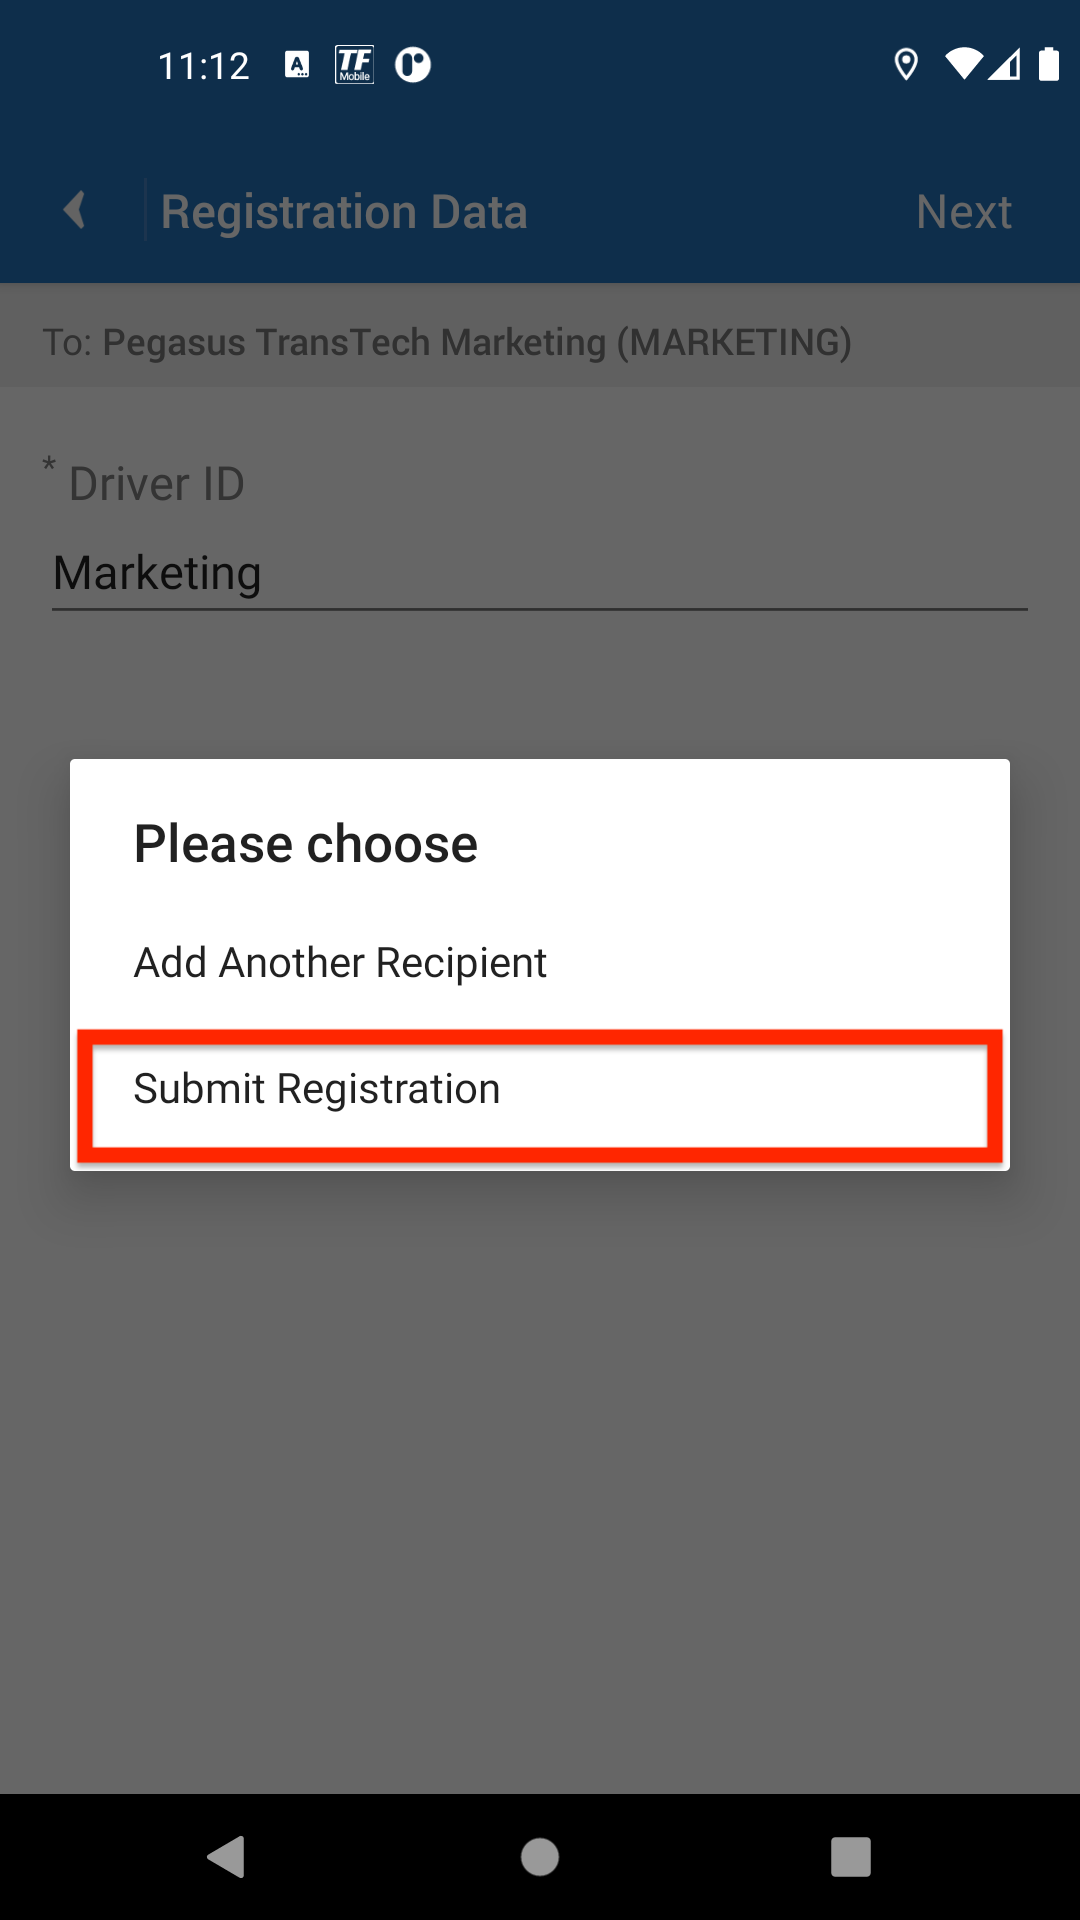Tap the Driver ID field label
This screenshot has height=1920, width=1080.
[156, 484]
